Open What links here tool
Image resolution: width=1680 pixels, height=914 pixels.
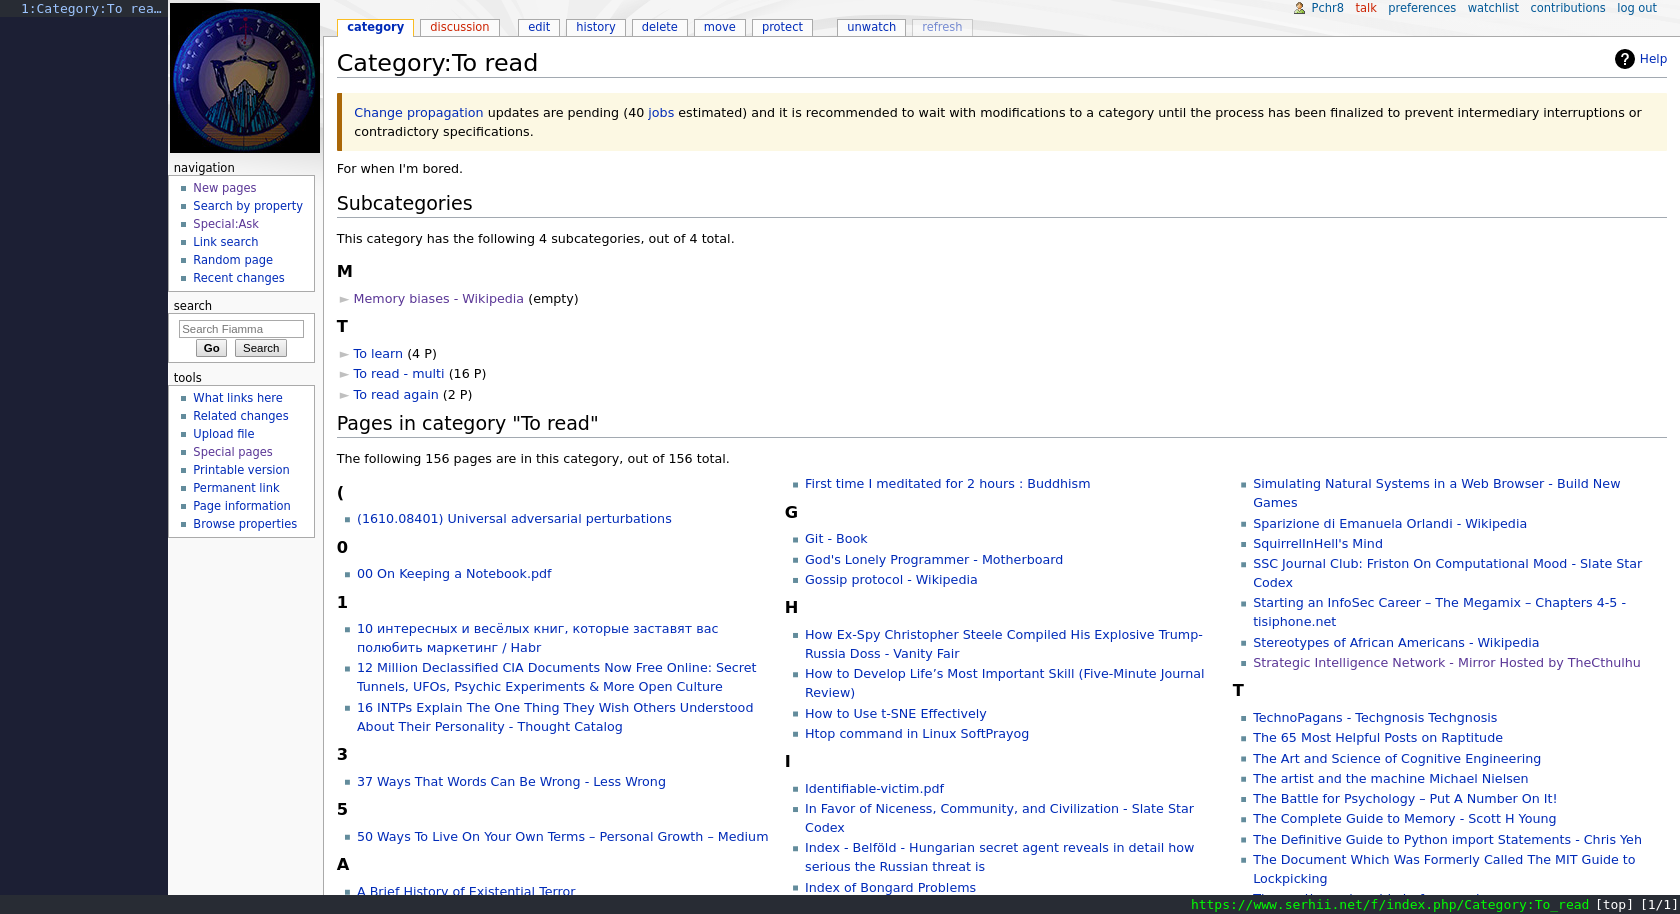pyautogui.click(x=237, y=398)
